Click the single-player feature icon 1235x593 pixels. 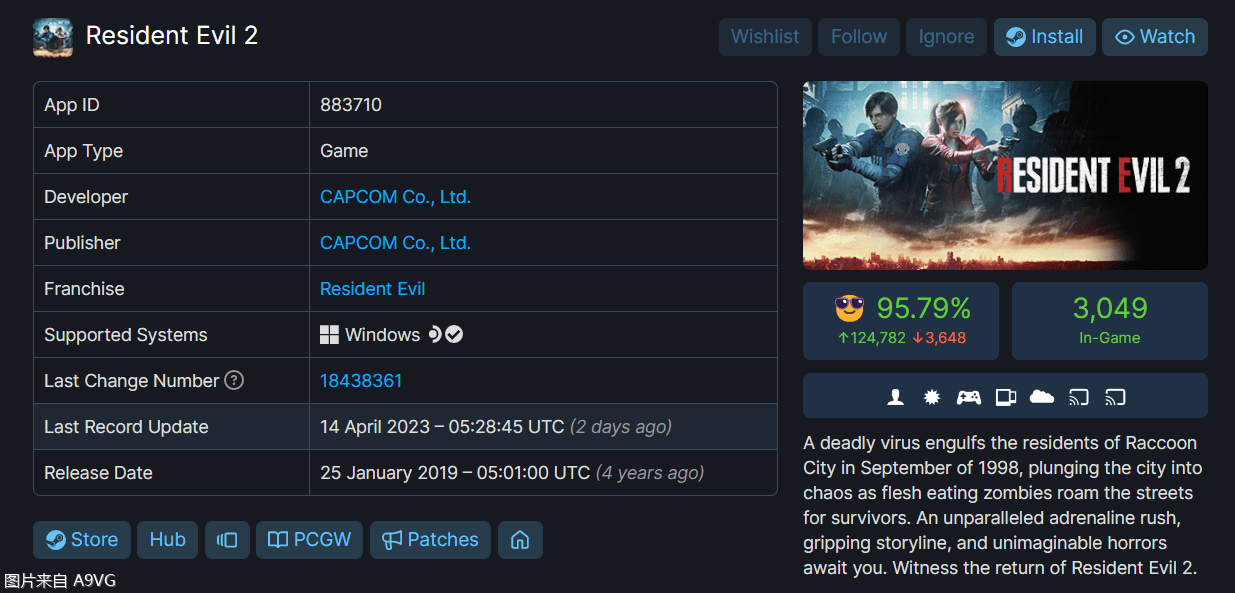[x=896, y=397]
